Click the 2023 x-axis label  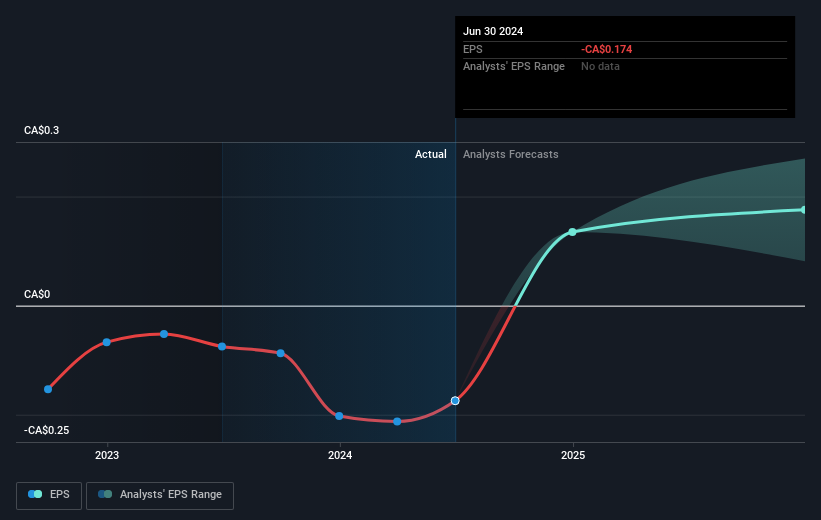pyautogui.click(x=107, y=456)
